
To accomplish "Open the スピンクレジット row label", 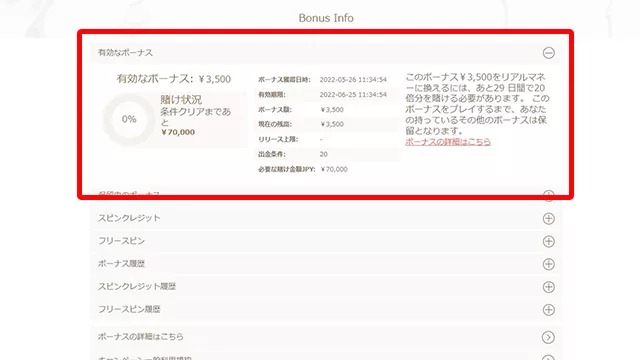I will (x=129, y=218).
